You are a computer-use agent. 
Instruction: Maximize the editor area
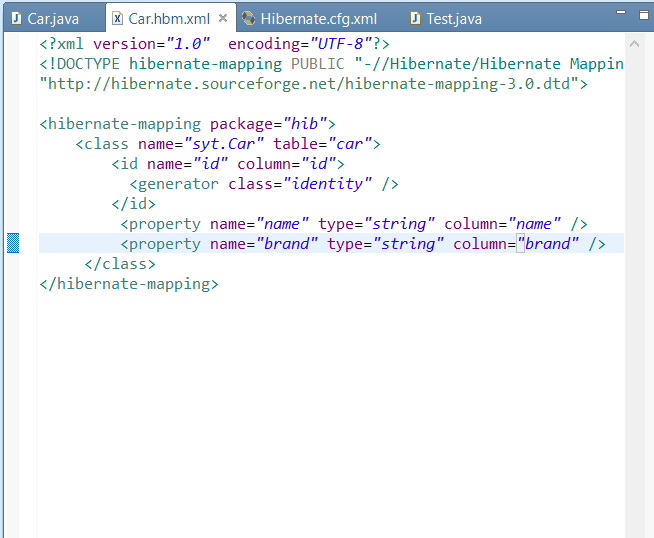[x=644, y=15]
